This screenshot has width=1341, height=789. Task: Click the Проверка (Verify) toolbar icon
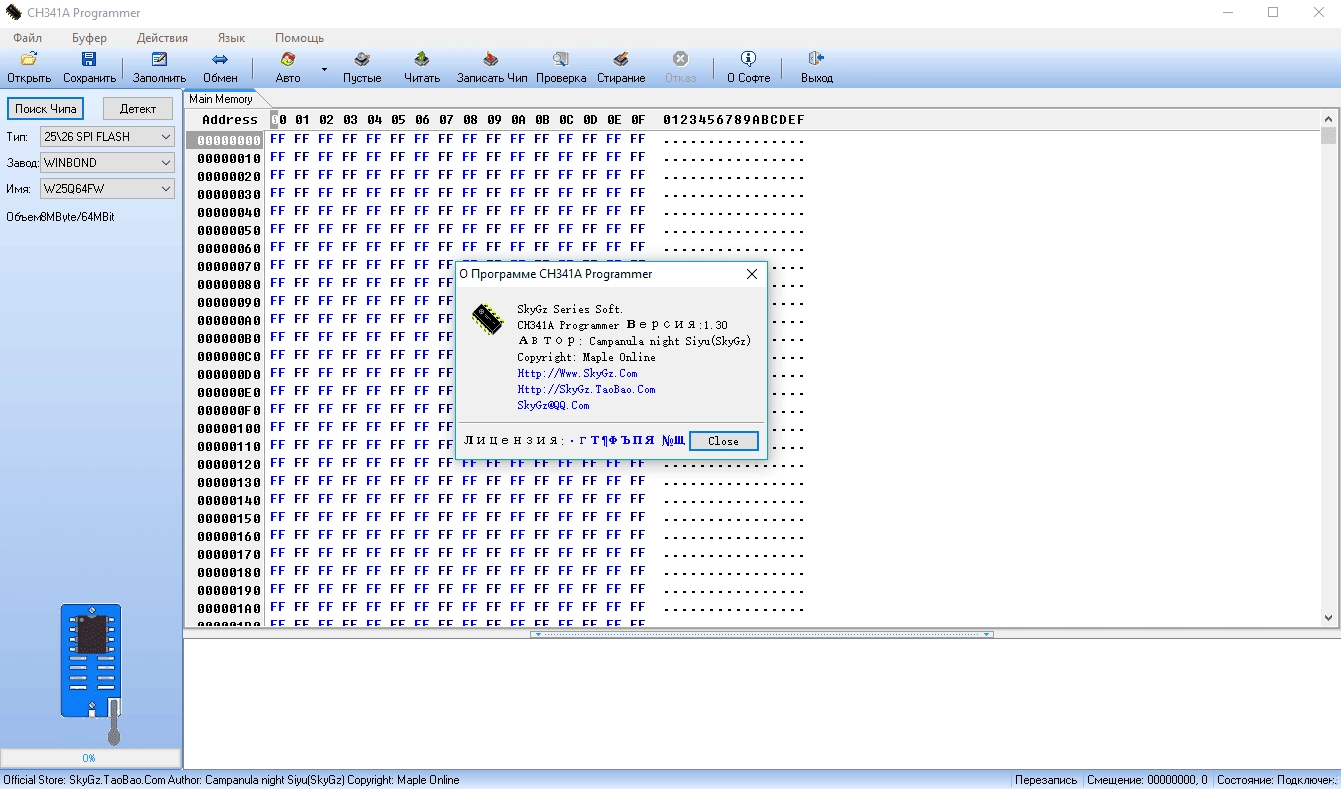tap(561, 60)
